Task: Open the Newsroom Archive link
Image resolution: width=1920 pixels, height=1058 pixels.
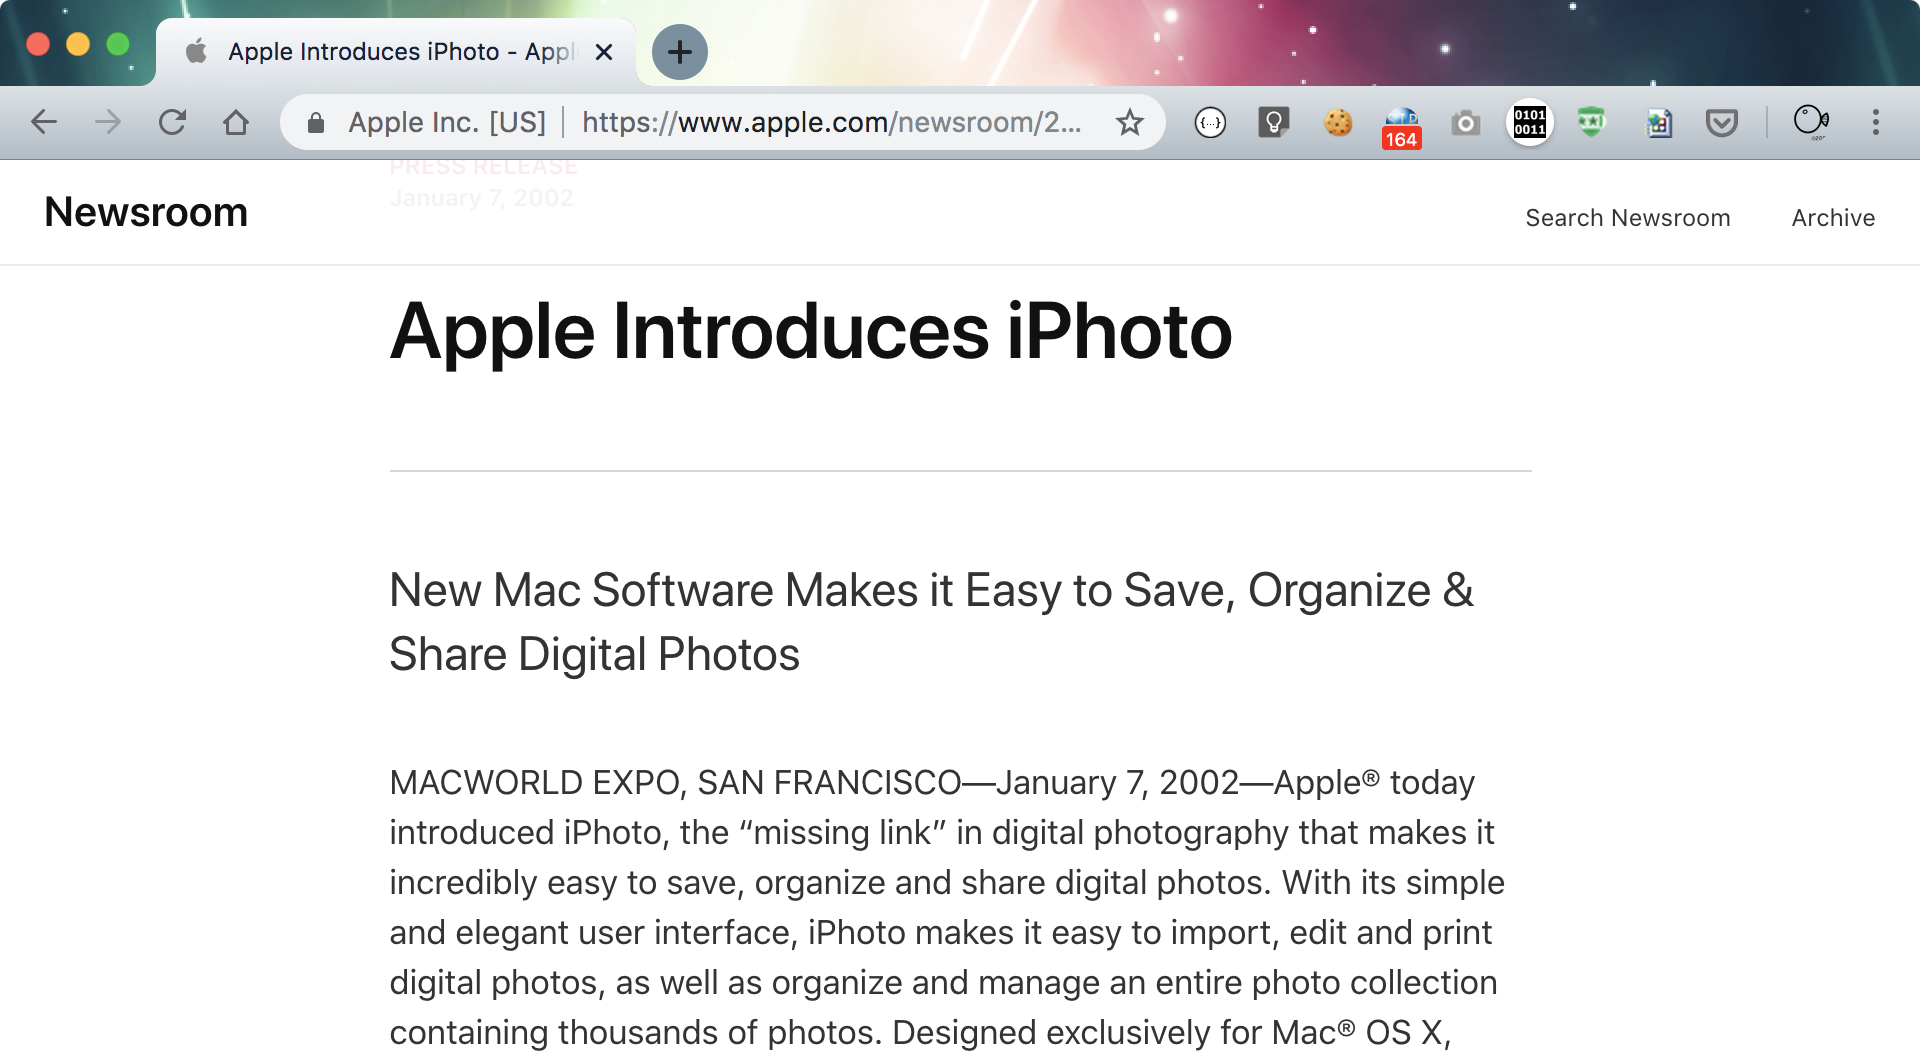Action: point(1833,218)
